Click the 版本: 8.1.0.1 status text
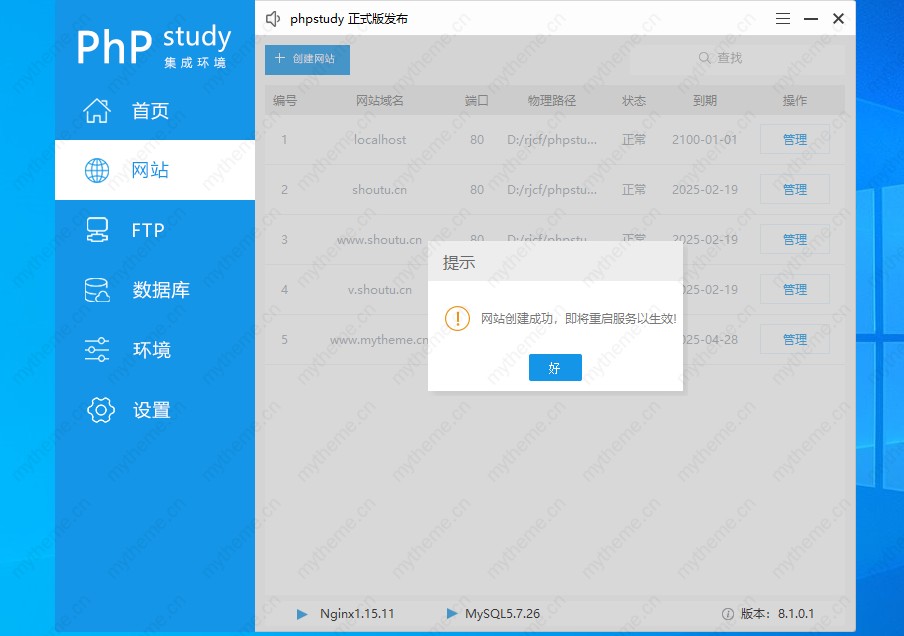The image size is (904, 636). tap(777, 614)
